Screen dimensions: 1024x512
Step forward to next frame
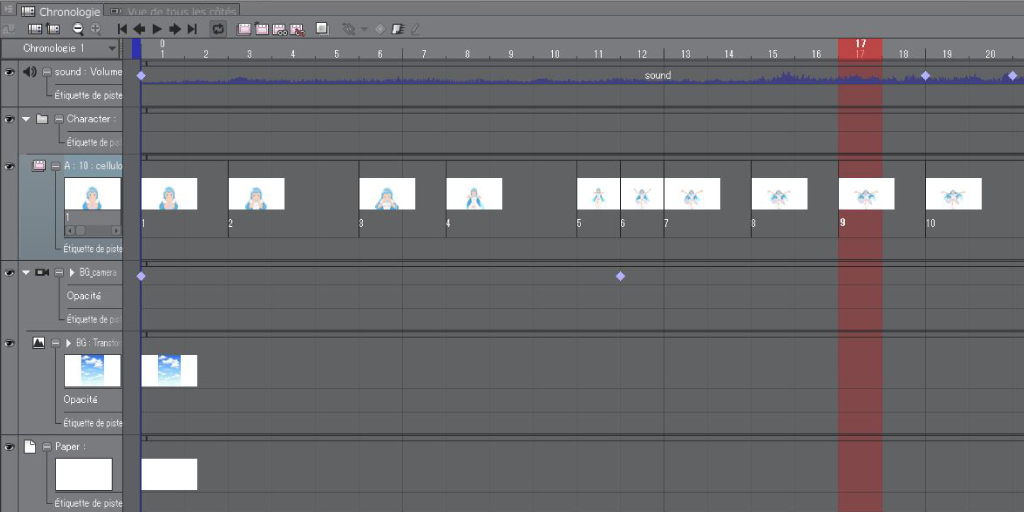(175, 29)
